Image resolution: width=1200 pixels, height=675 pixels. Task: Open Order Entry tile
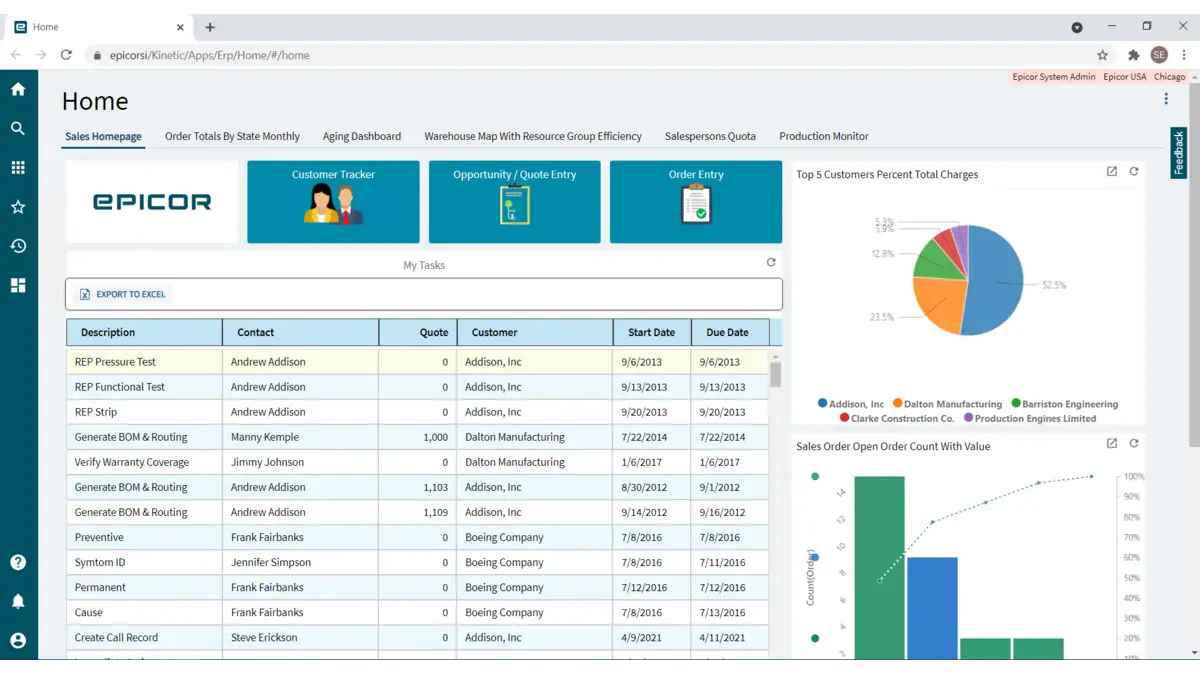pyautogui.click(x=696, y=202)
